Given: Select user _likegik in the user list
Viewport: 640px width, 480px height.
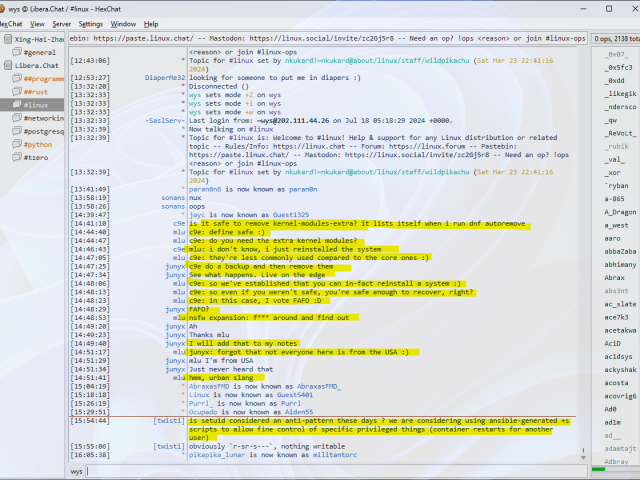Looking at the screenshot, I should [619, 93].
